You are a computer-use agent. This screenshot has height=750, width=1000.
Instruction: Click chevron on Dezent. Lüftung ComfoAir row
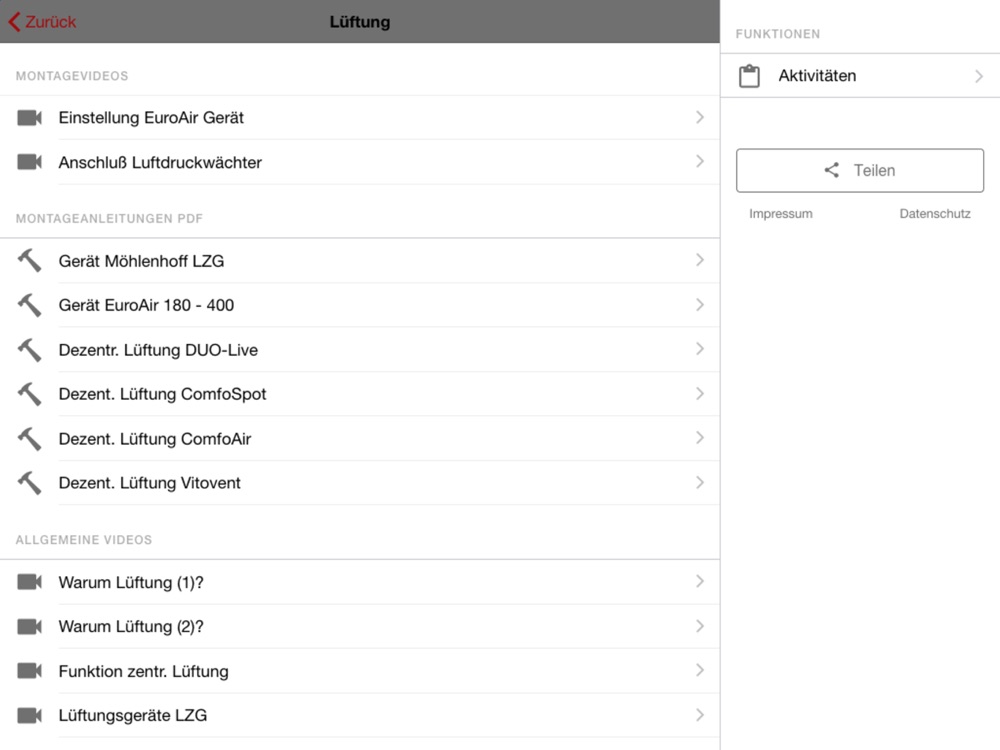tap(699, 438)
